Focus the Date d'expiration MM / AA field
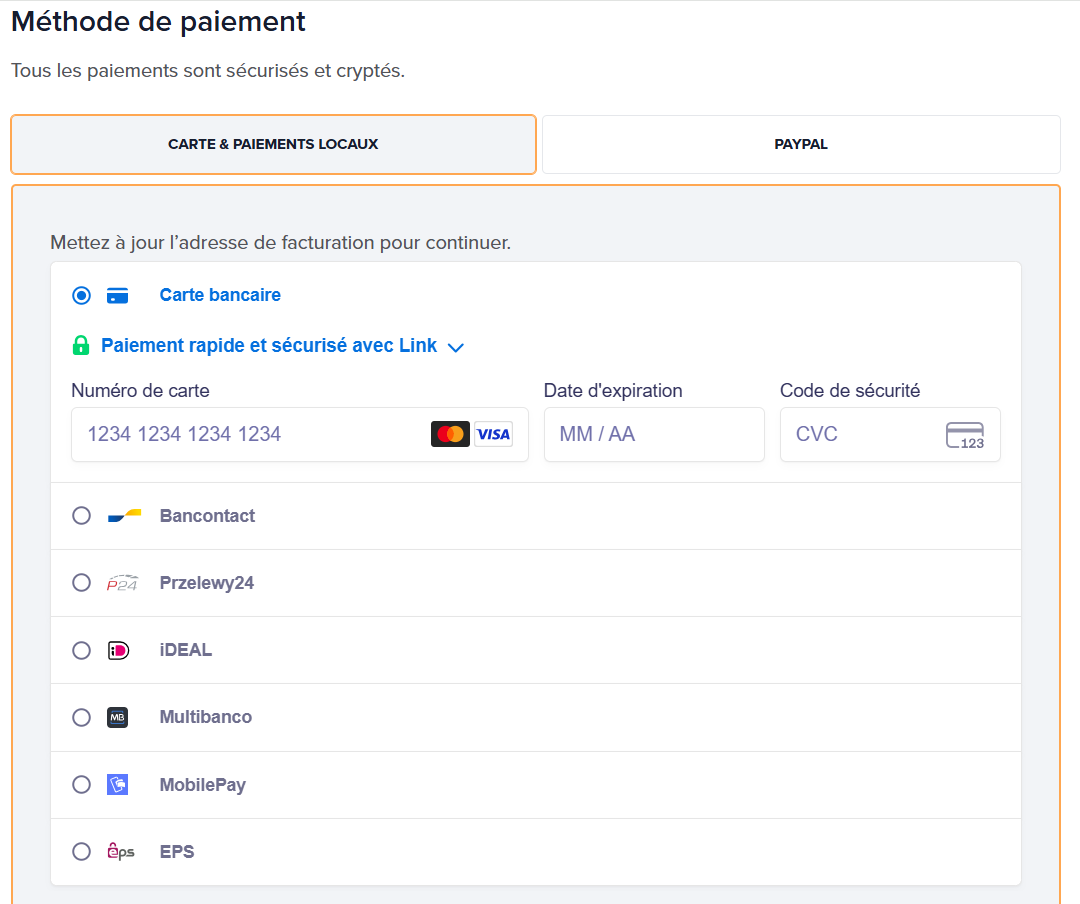This screenshot has width=1080, height=904. (x=654, y=434)
